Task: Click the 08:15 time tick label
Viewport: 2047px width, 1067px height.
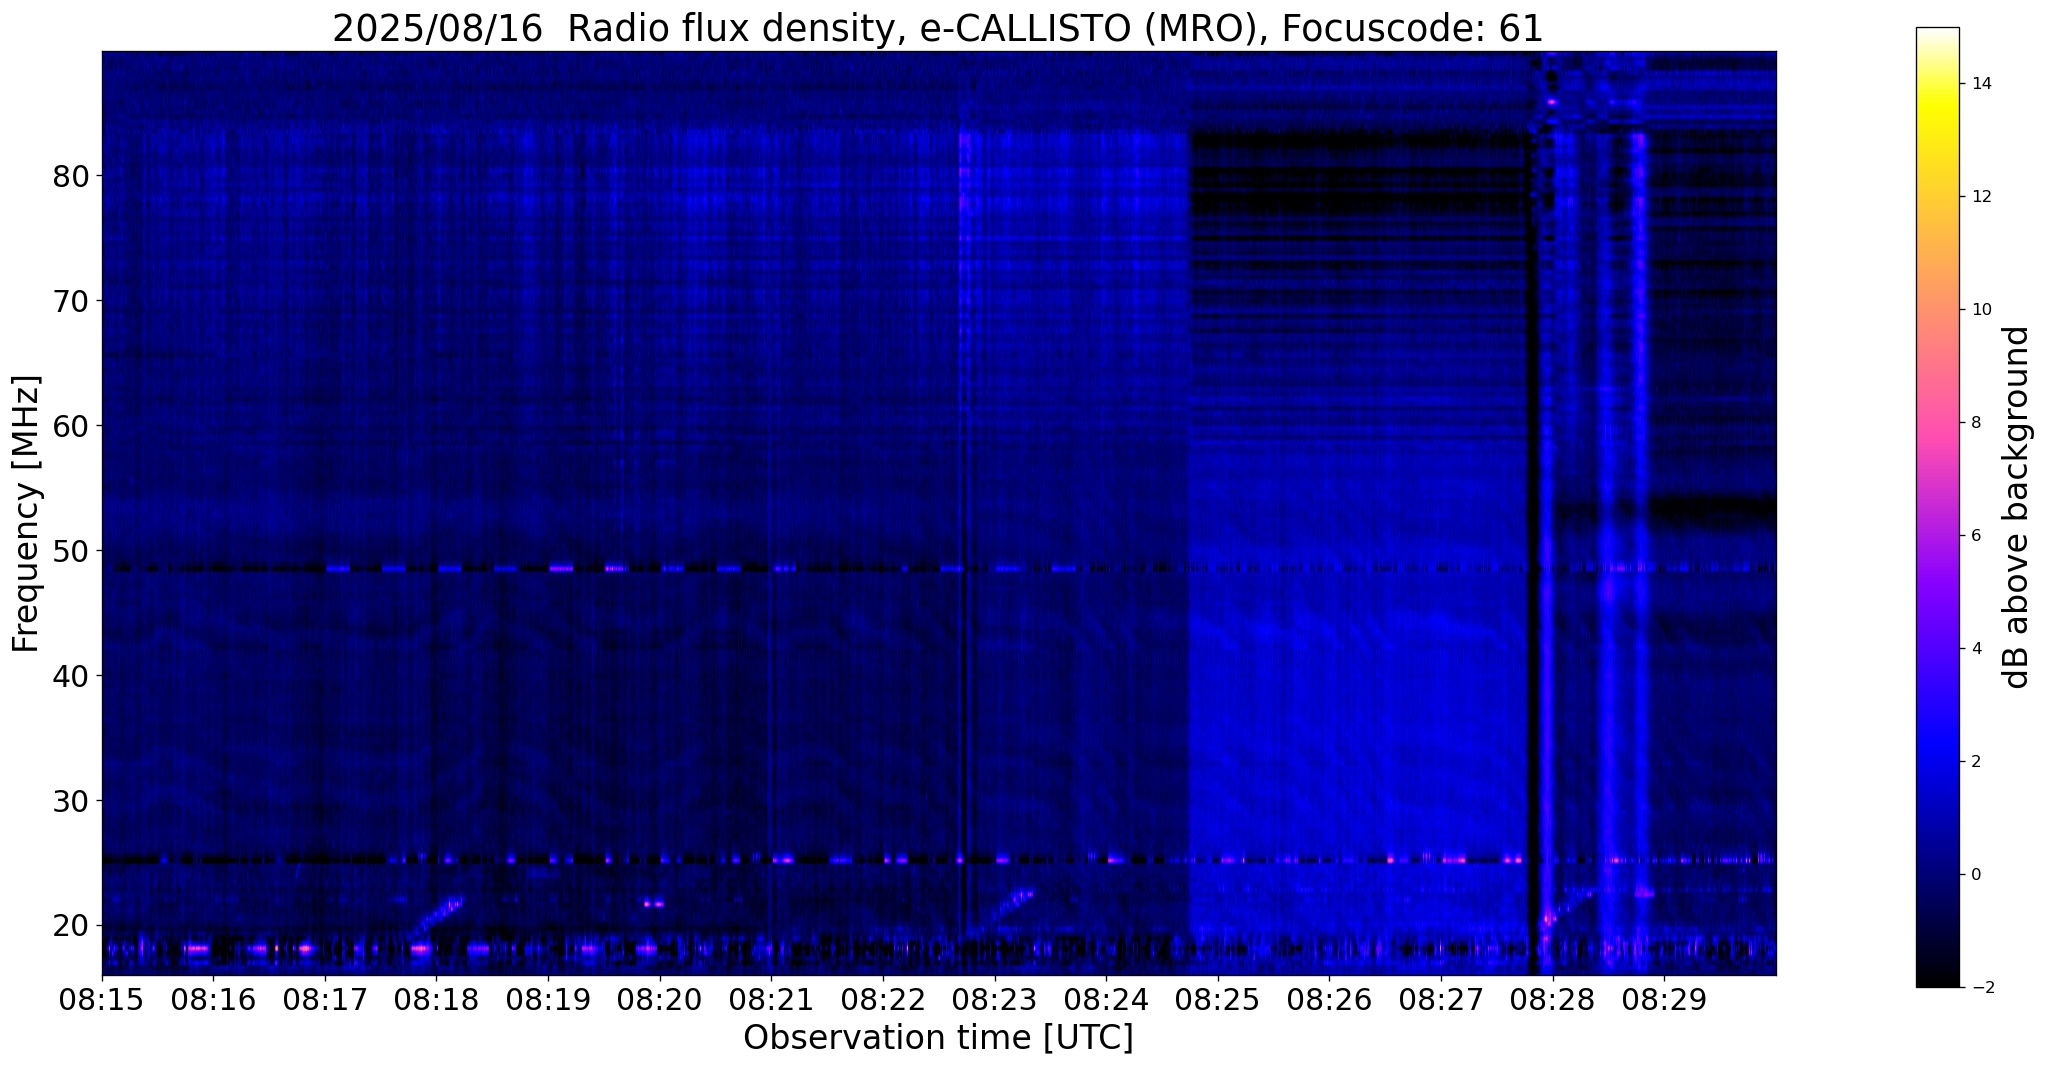Action: (x=102, y=999)
